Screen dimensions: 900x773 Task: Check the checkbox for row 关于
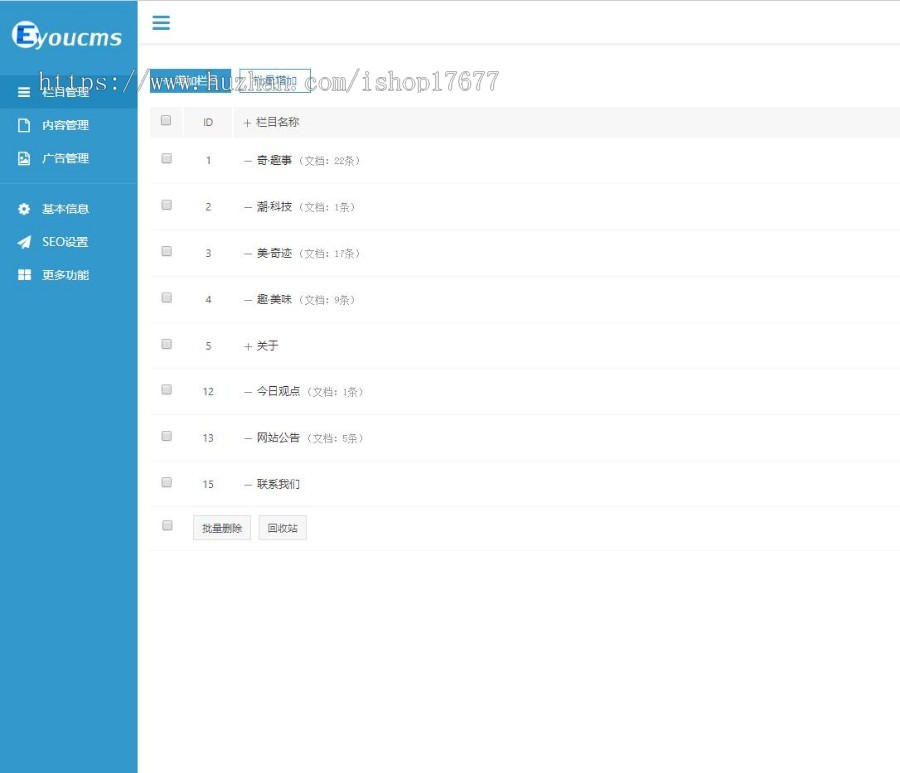(x=166, y=344)
